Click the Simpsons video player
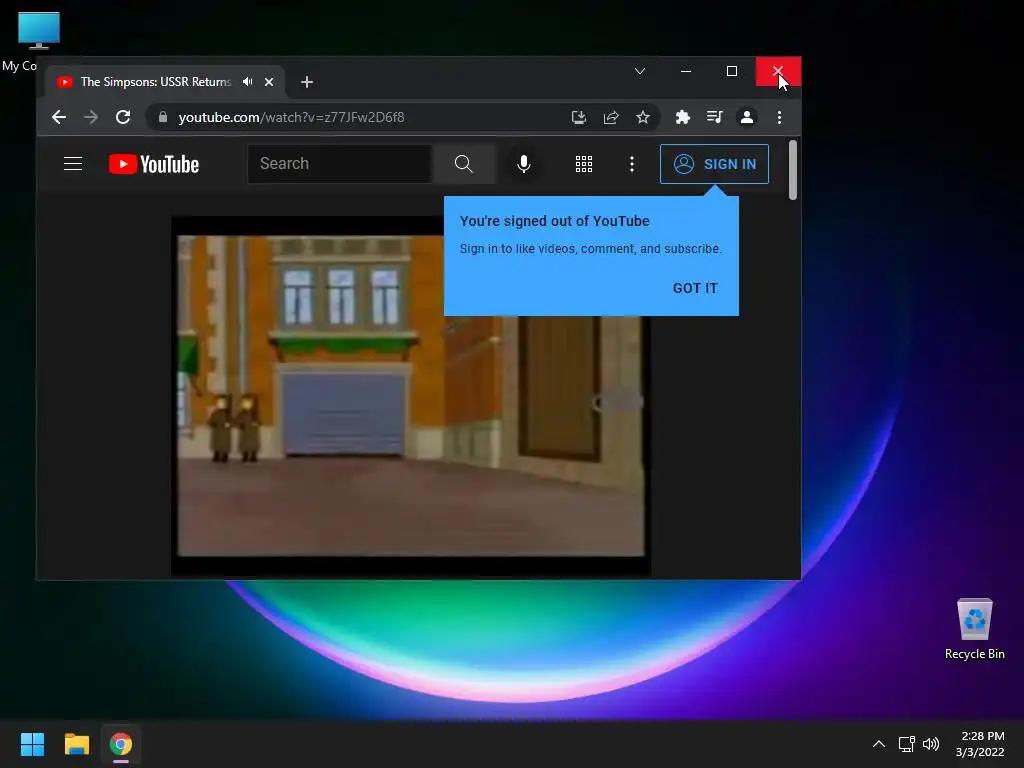The width and height of the screenshot is (1024, 768). point(411,396)
